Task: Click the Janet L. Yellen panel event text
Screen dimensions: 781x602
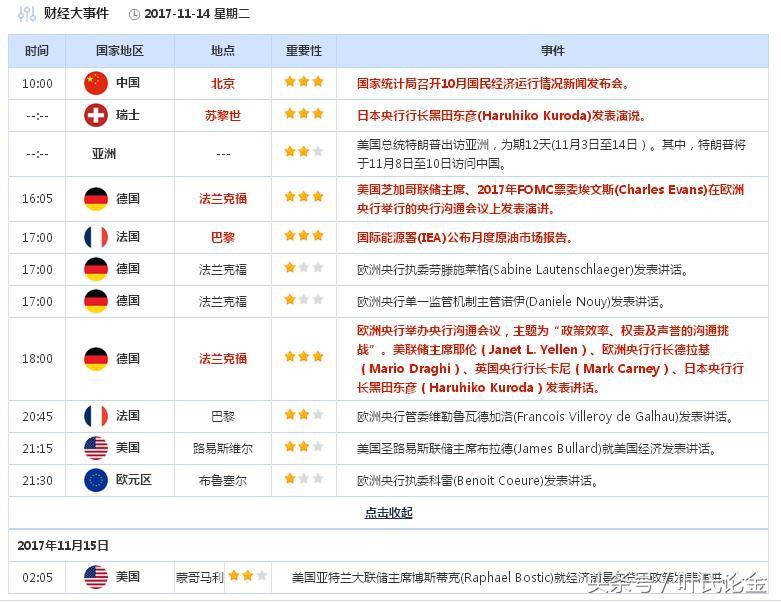Action: (x=550, y=359)
